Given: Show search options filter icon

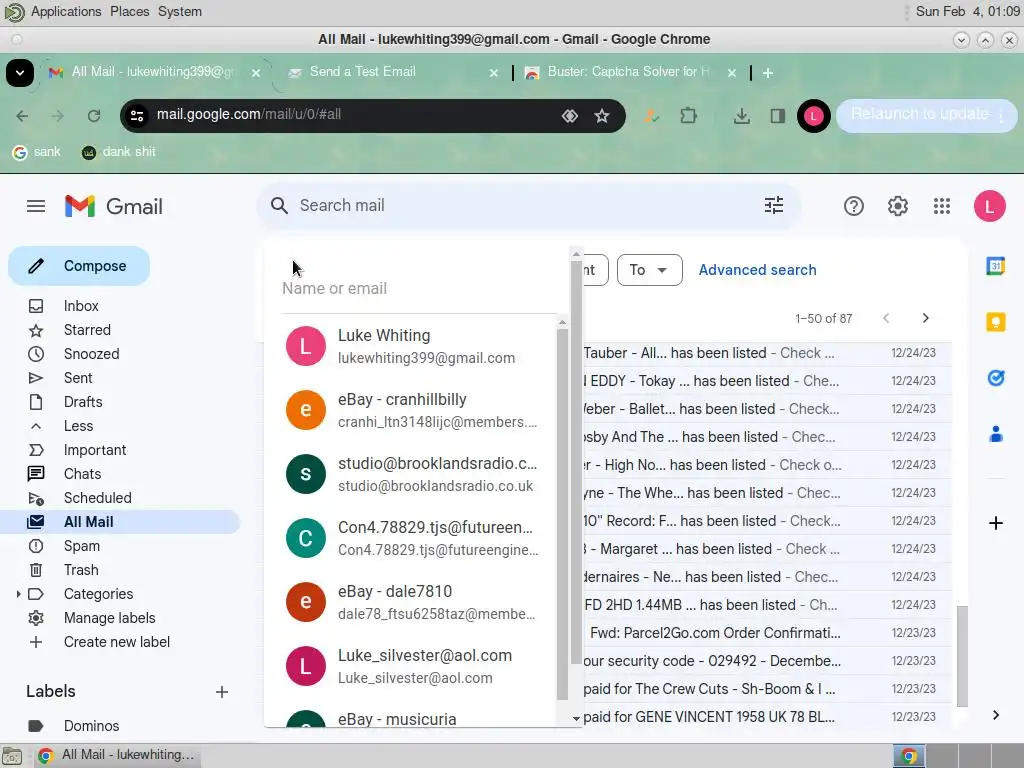Looking at the screenshot, I should [x=774, y=206].
